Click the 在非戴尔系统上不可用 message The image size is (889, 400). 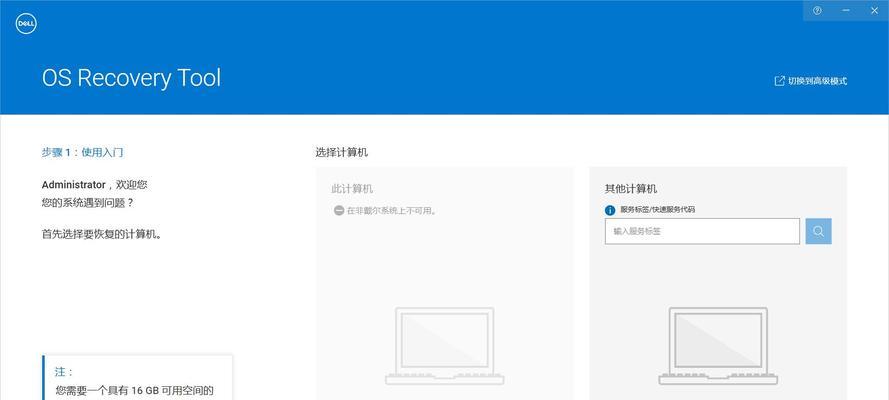point(392,211)
